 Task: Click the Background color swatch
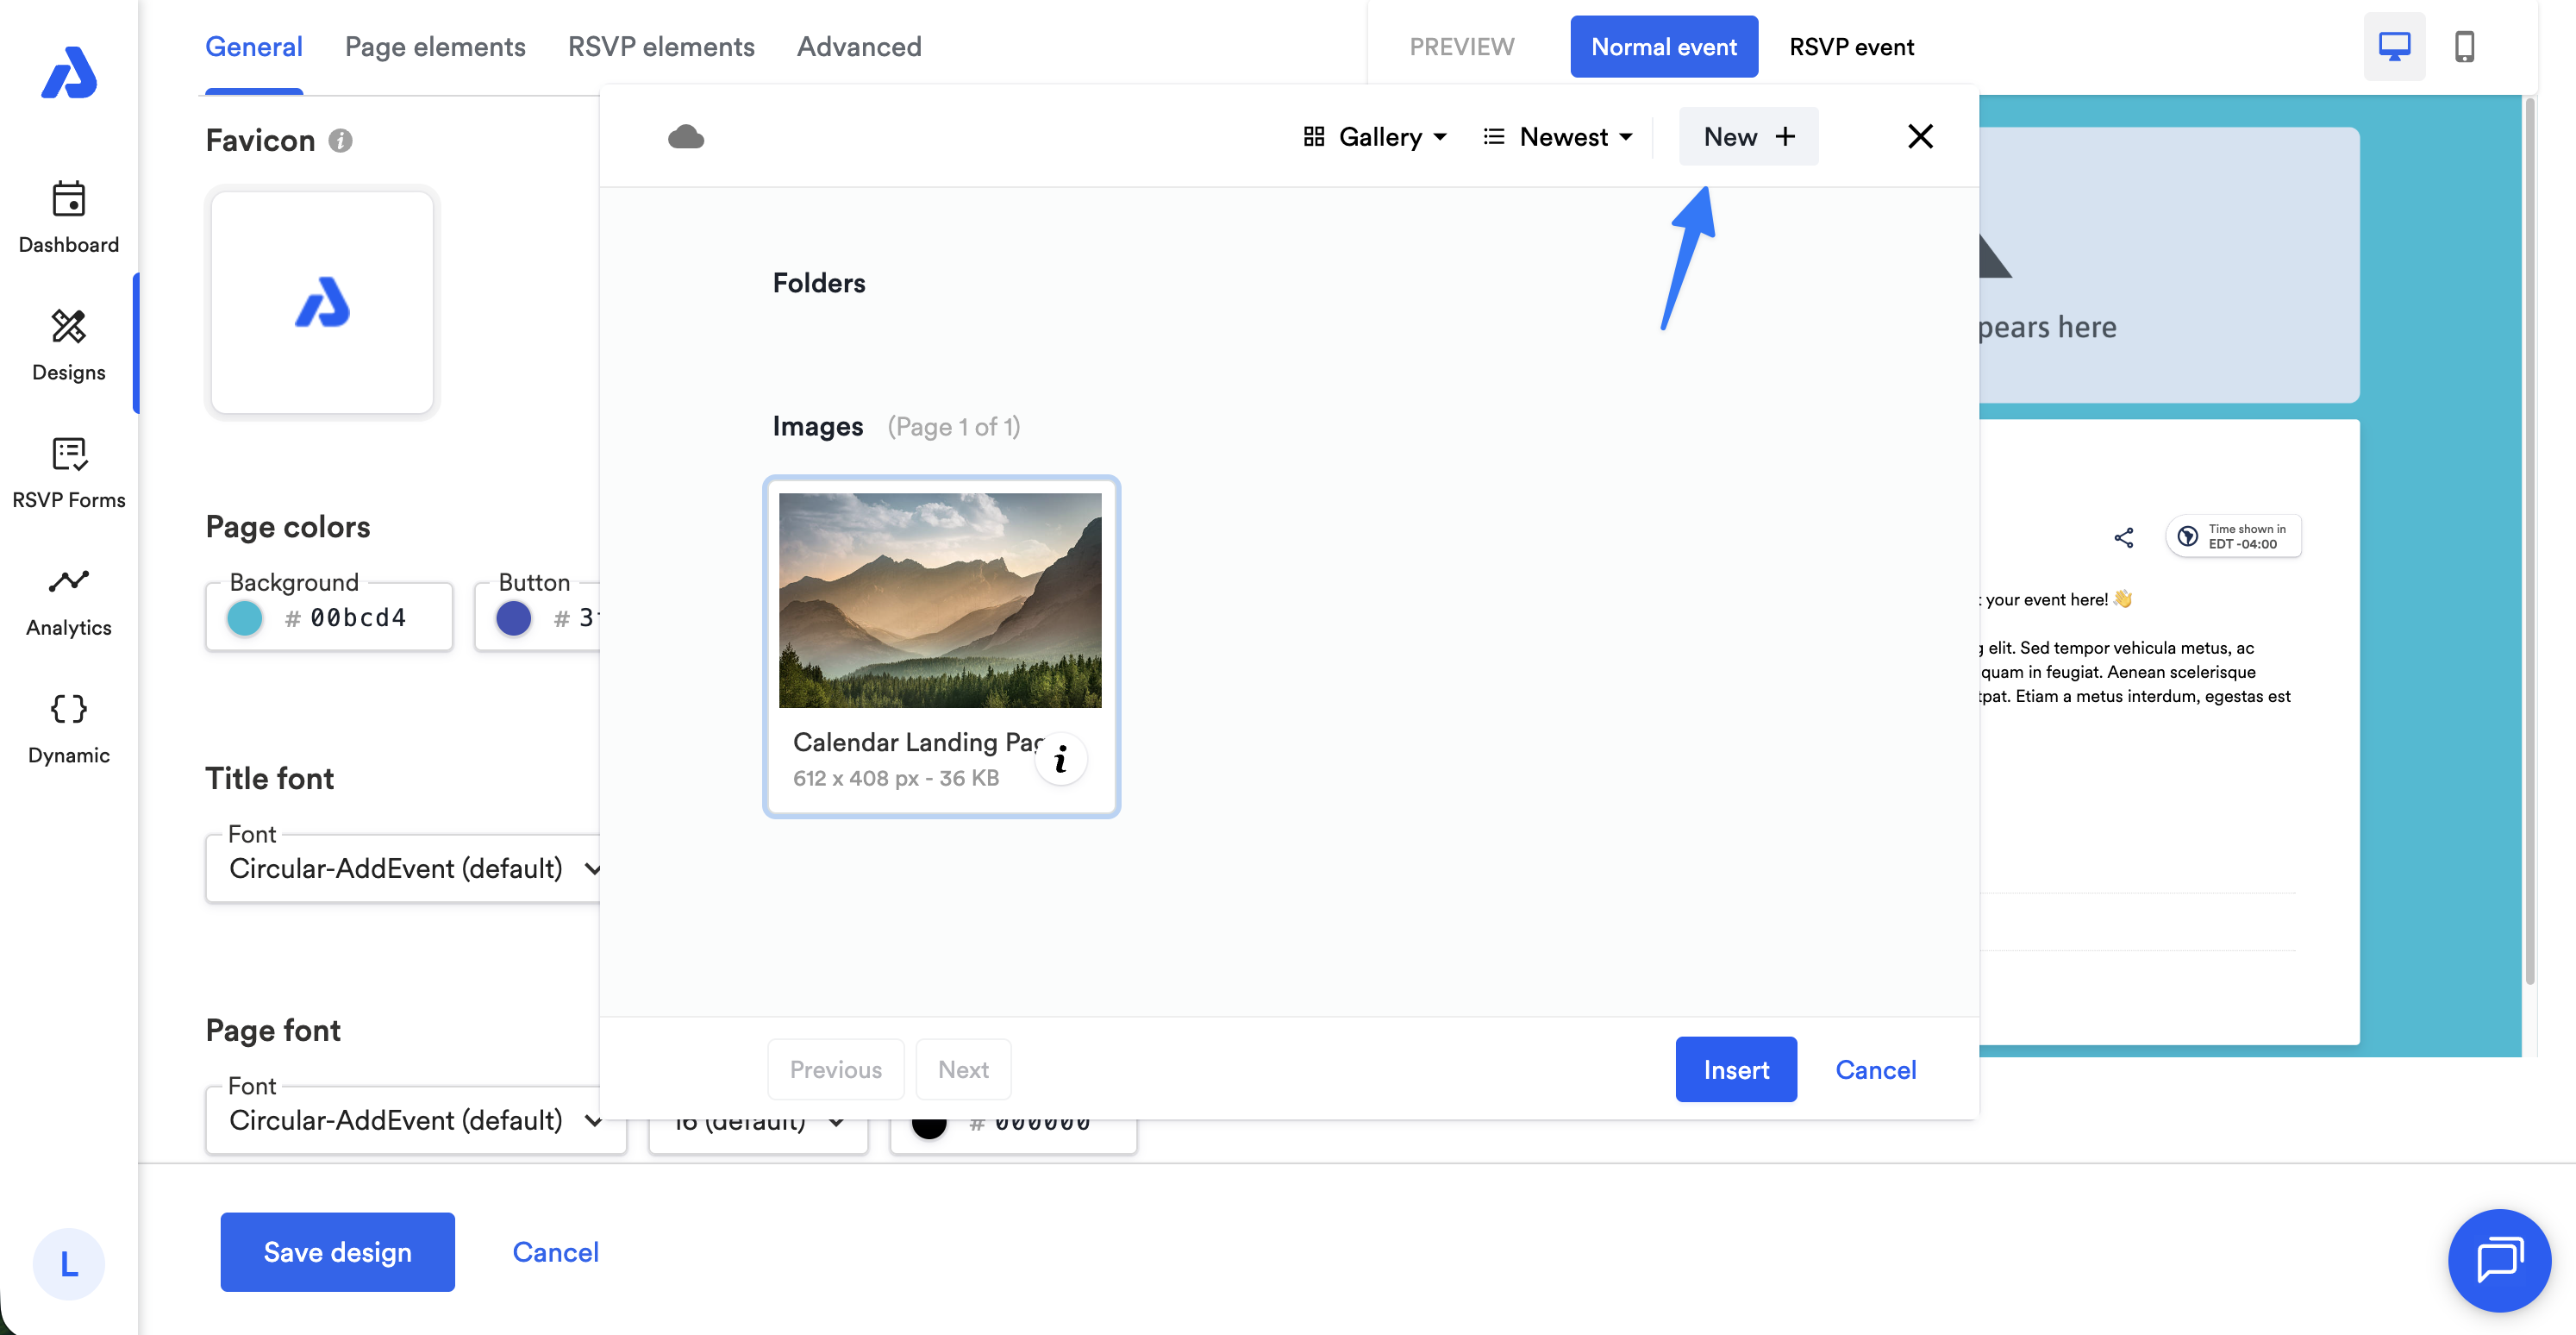click(245, 618)
